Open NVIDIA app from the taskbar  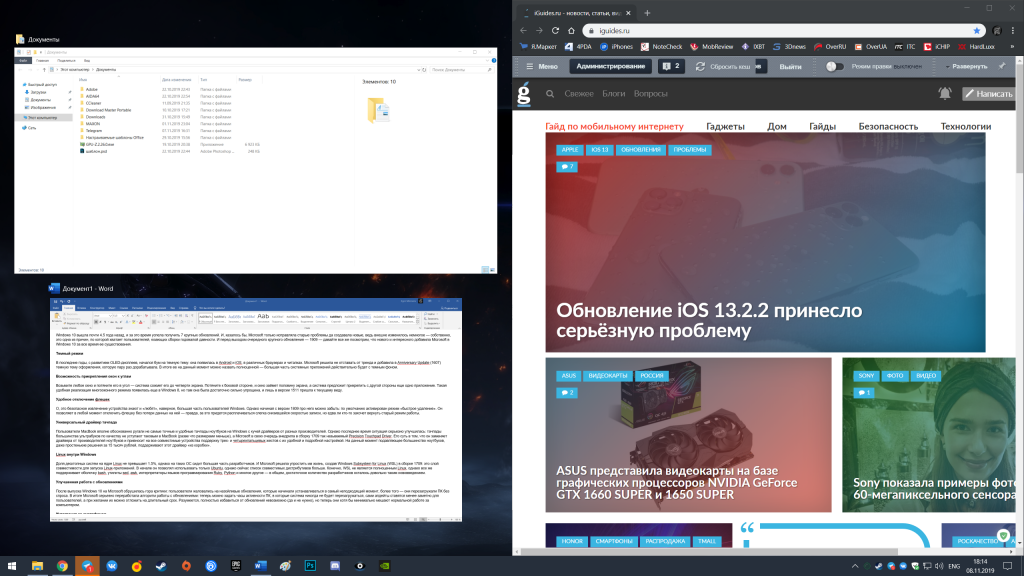click(x=385, y=566)
